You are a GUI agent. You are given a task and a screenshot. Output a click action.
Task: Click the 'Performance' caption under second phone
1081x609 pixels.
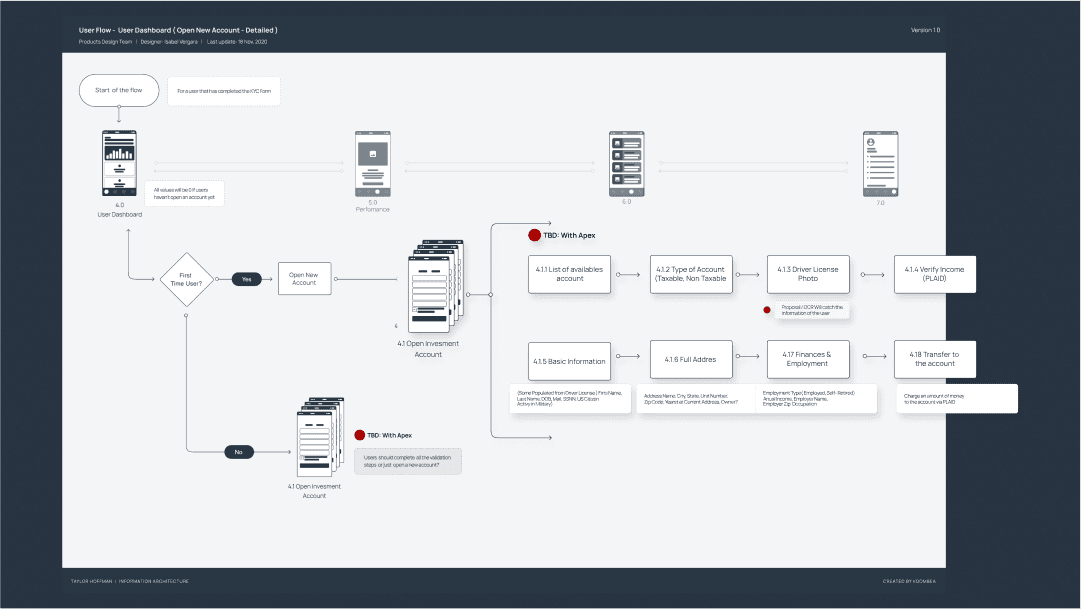click(372, 210)
